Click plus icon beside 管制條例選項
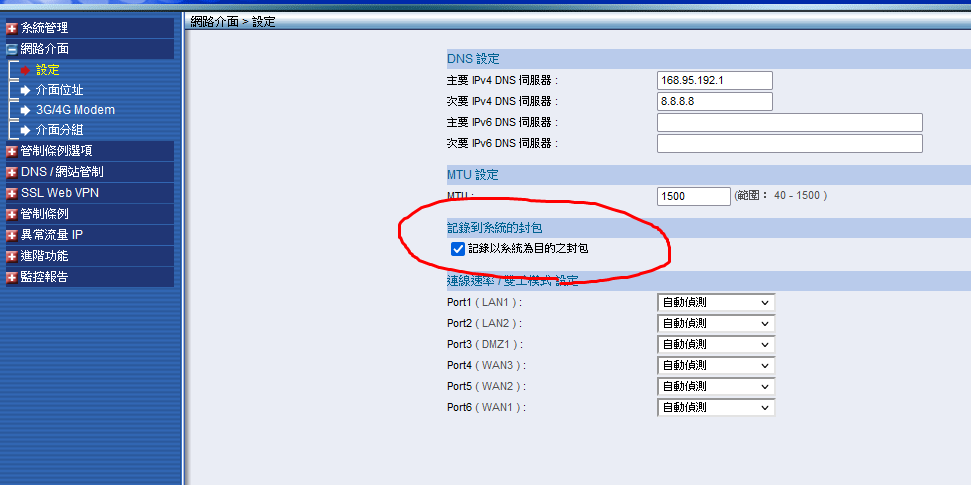Viewport: 971px width, 485px height. [x=12, y=151]
